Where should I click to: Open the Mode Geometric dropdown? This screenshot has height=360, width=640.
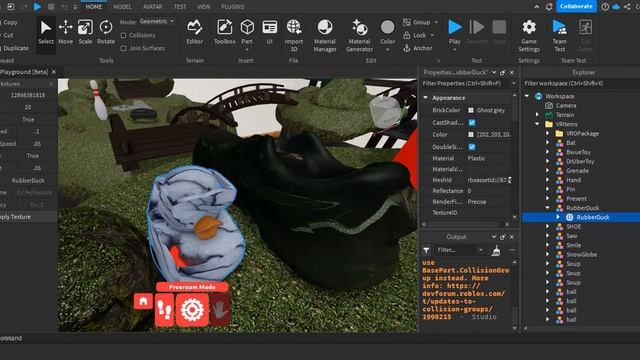coord(157,21)
